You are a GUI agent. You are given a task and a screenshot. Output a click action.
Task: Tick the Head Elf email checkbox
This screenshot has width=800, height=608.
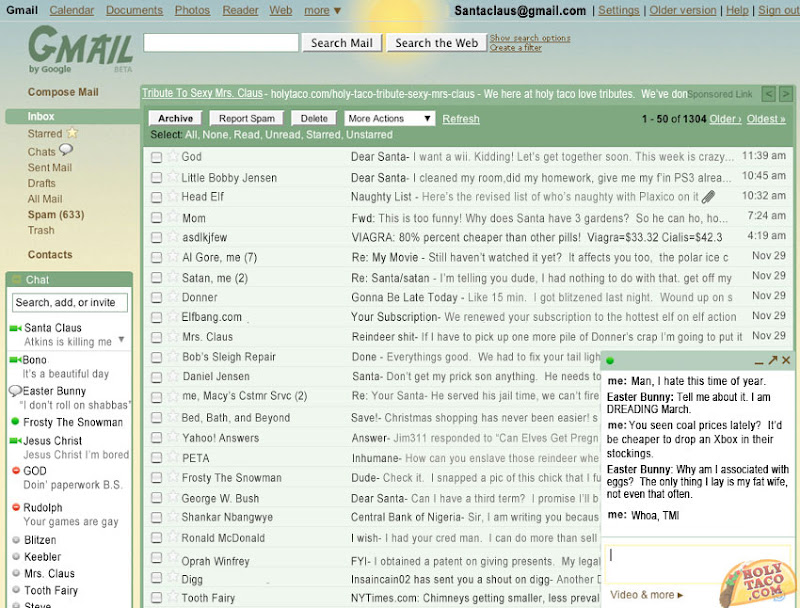pos(157,197)
